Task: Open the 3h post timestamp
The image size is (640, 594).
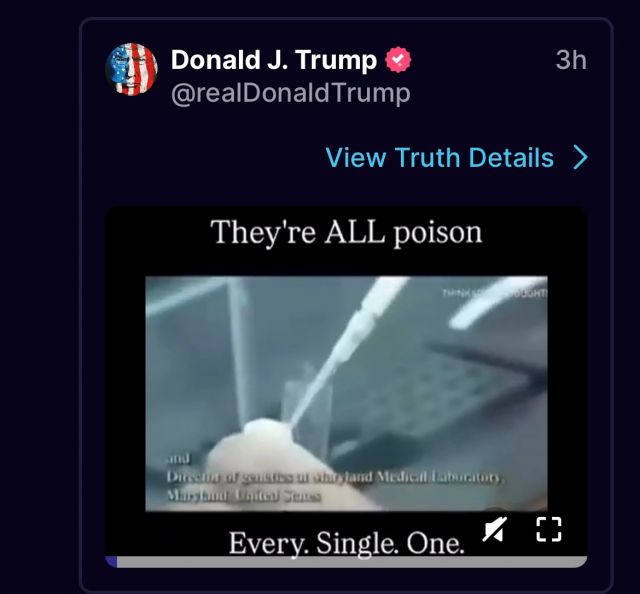Action: pos(571,60)
